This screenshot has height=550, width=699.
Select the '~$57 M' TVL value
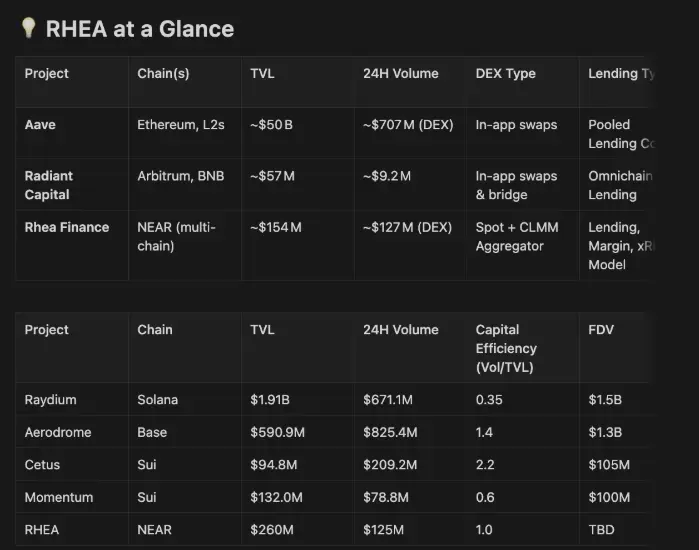(x=272, y=176)
